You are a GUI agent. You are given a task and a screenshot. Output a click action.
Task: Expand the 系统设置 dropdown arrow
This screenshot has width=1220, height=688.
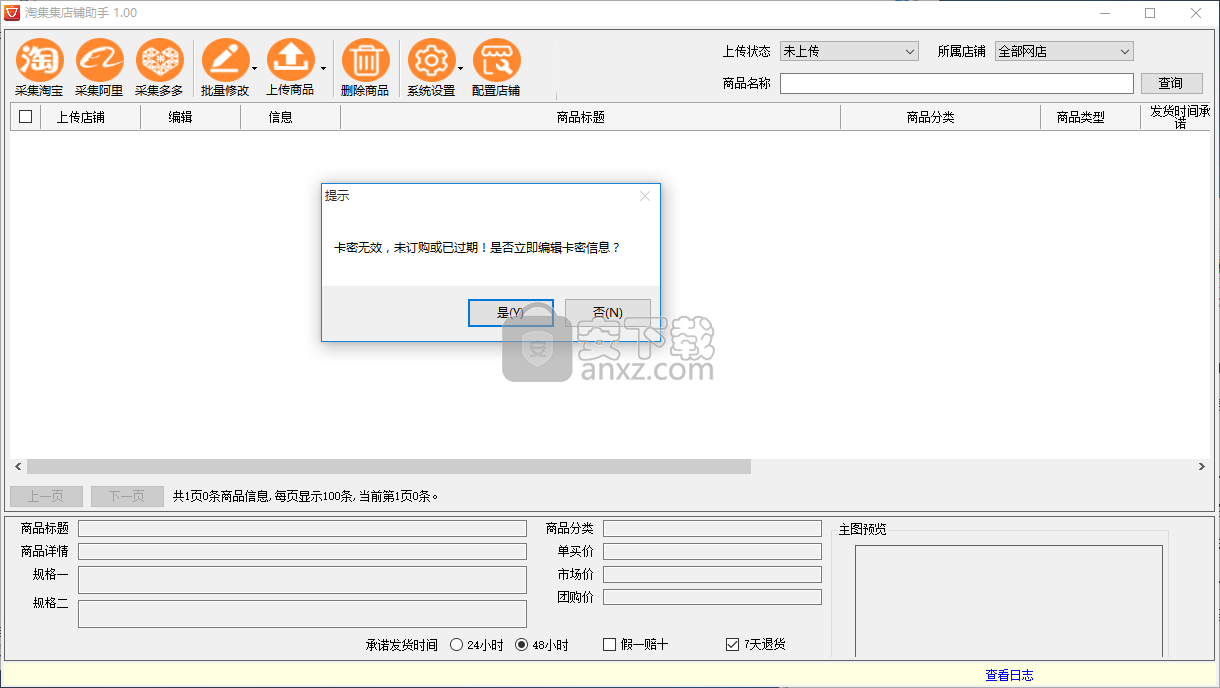click(461, 69)
